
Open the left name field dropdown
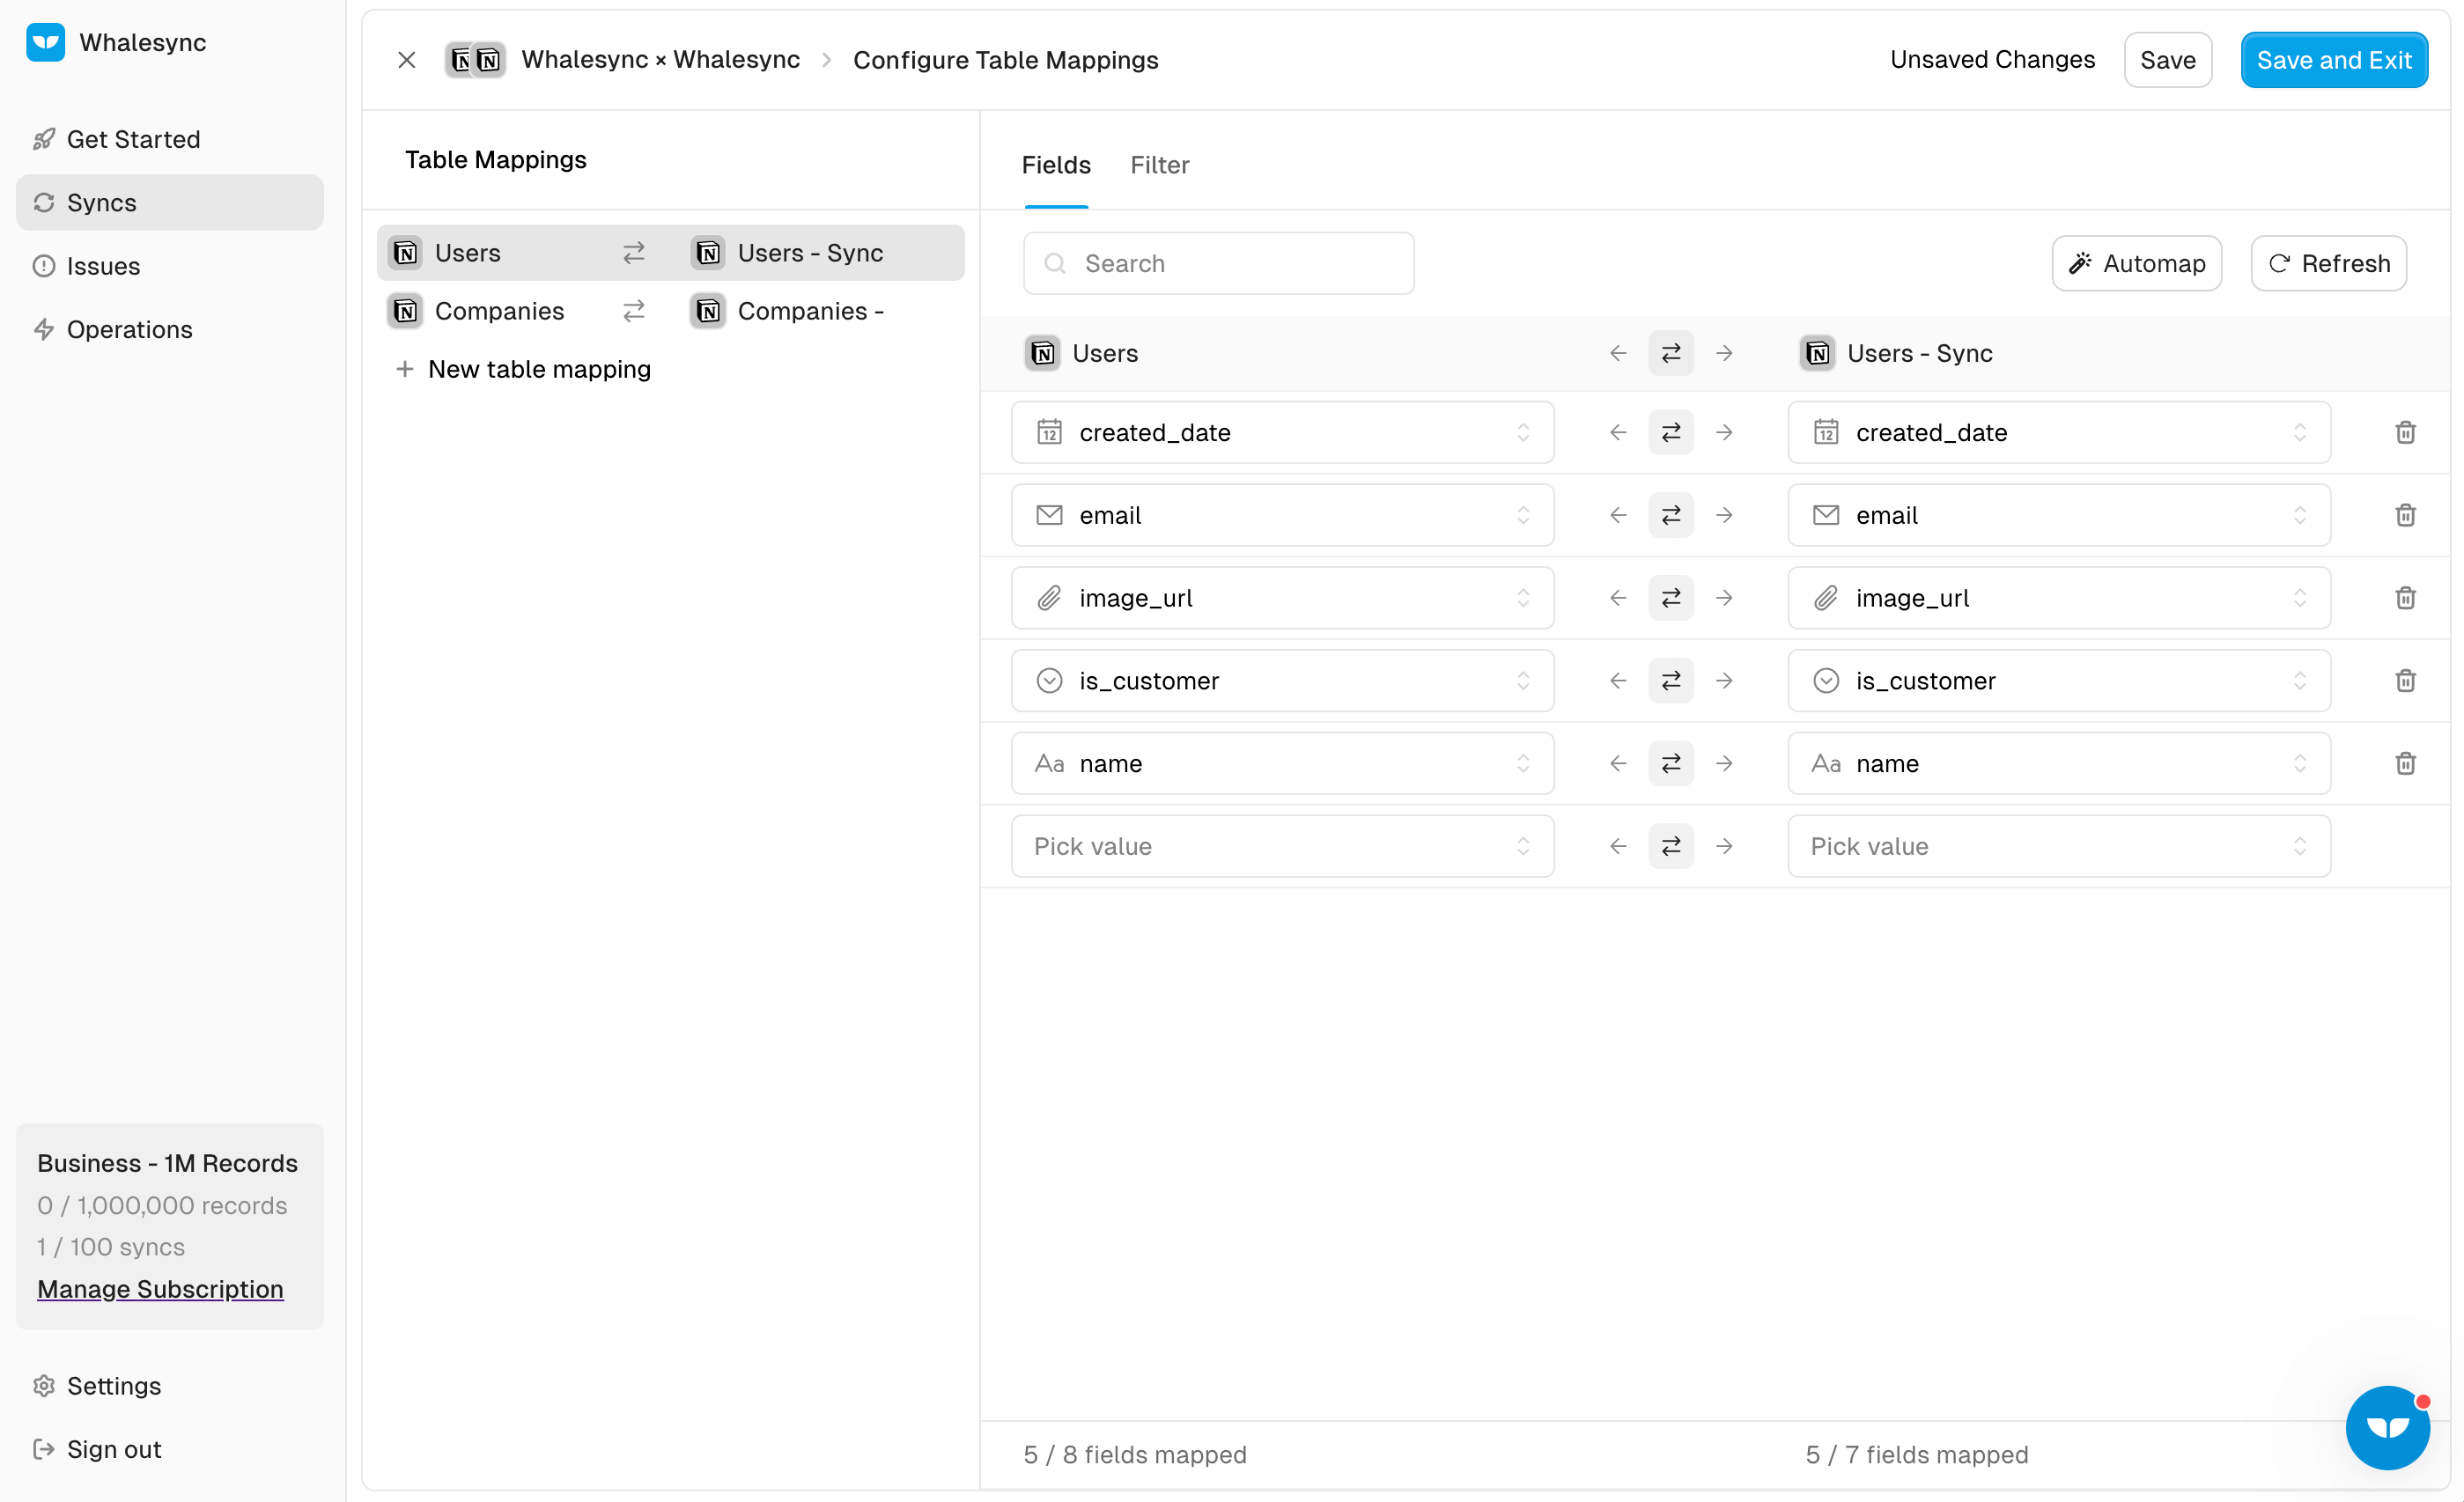[x=1282, y=763]
